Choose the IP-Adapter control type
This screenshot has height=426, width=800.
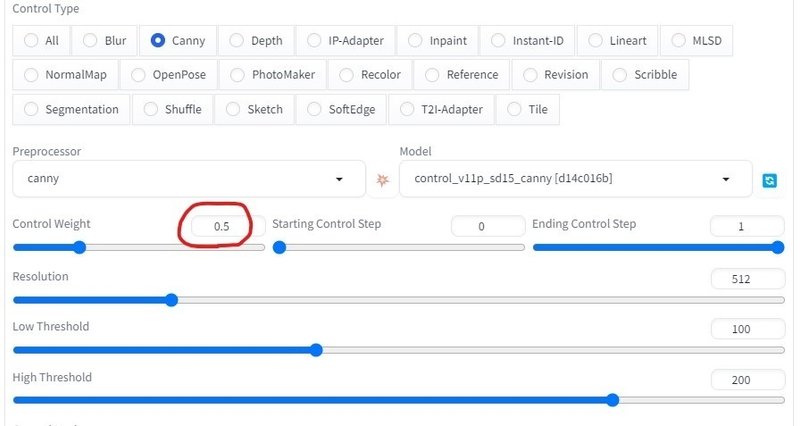point(347,41)
